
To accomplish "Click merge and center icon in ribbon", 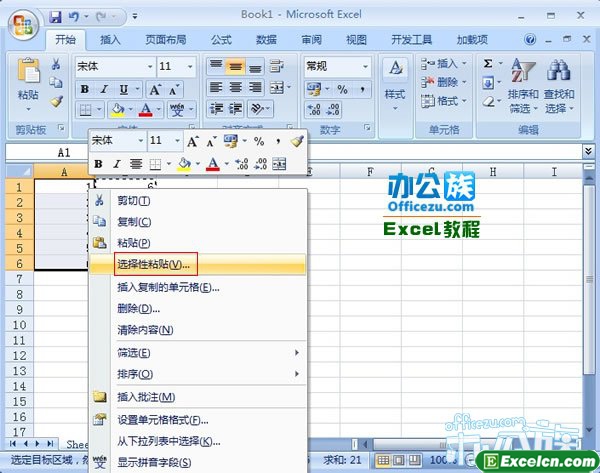I will click(277, 88).
